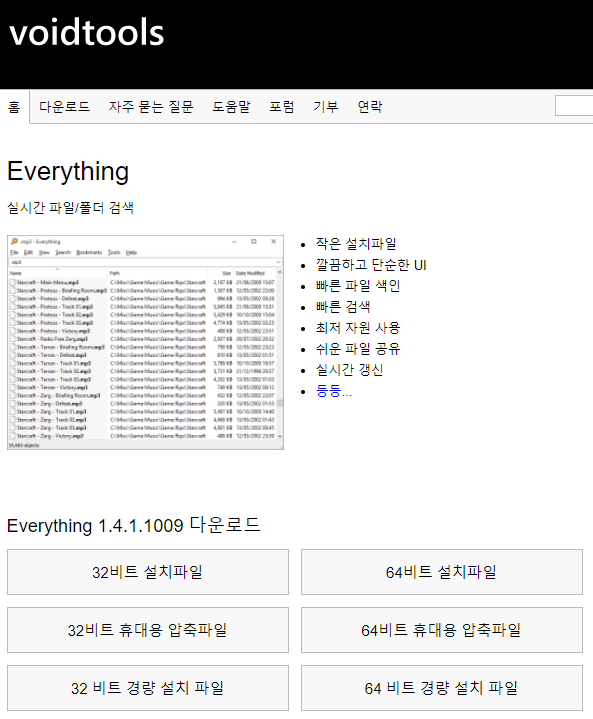
Task: Download the 64비트 설치파일
Action: 442,572
